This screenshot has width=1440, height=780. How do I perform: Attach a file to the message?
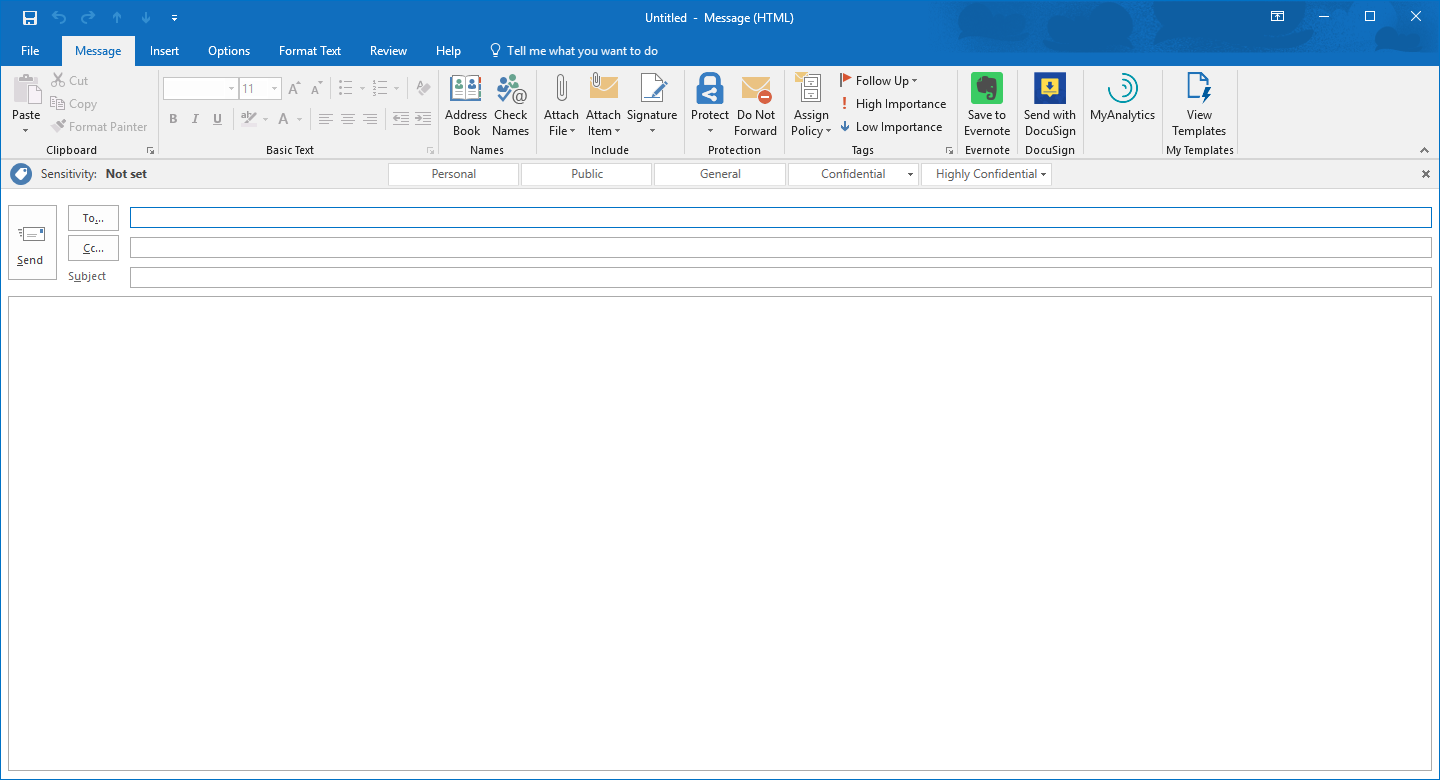[560, 104]
